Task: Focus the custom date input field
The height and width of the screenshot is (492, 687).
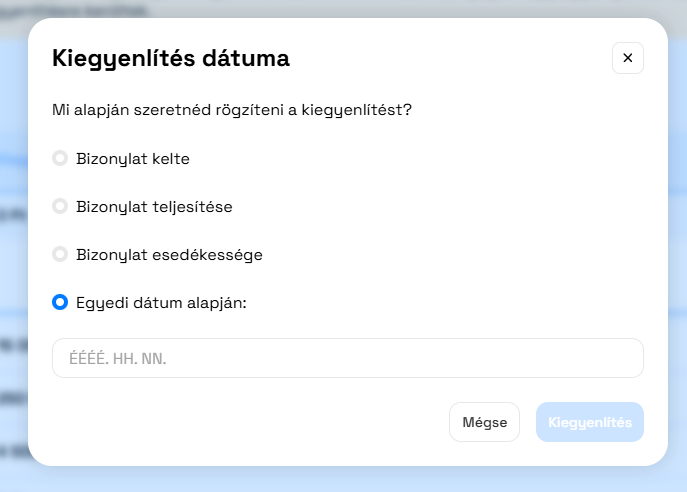Action: [x=400, y=358]
